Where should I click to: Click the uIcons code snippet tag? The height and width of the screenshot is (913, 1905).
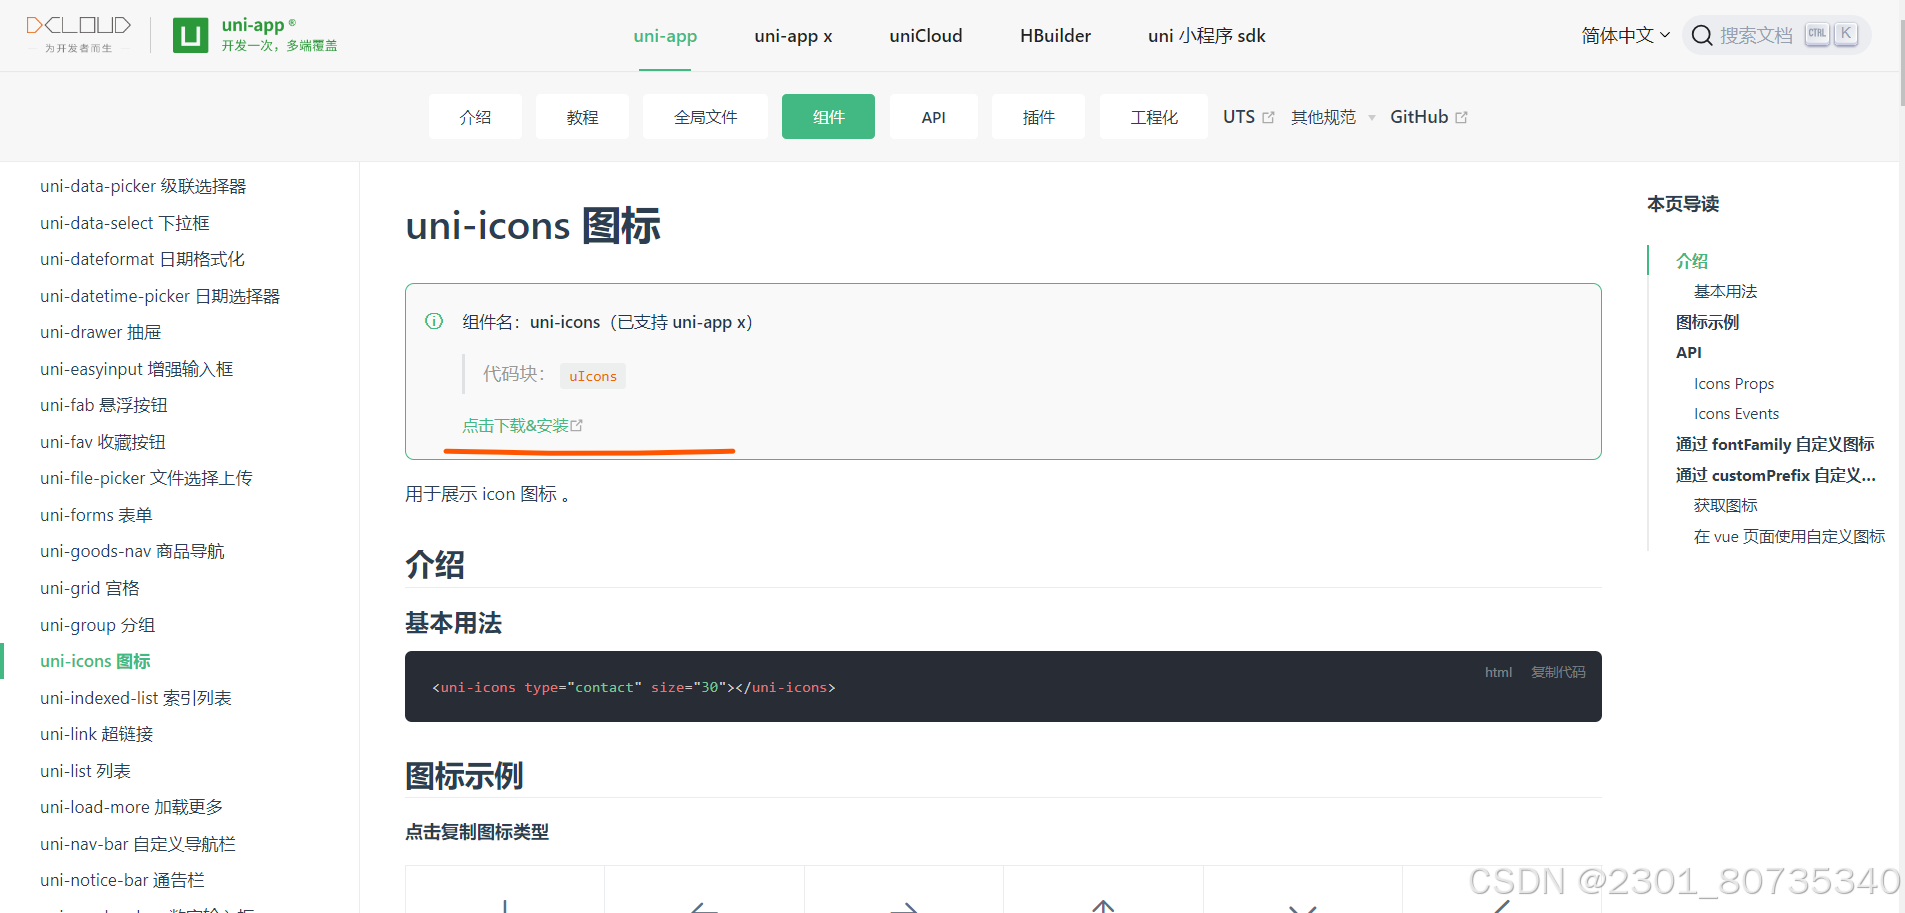[x=592, y=376]
